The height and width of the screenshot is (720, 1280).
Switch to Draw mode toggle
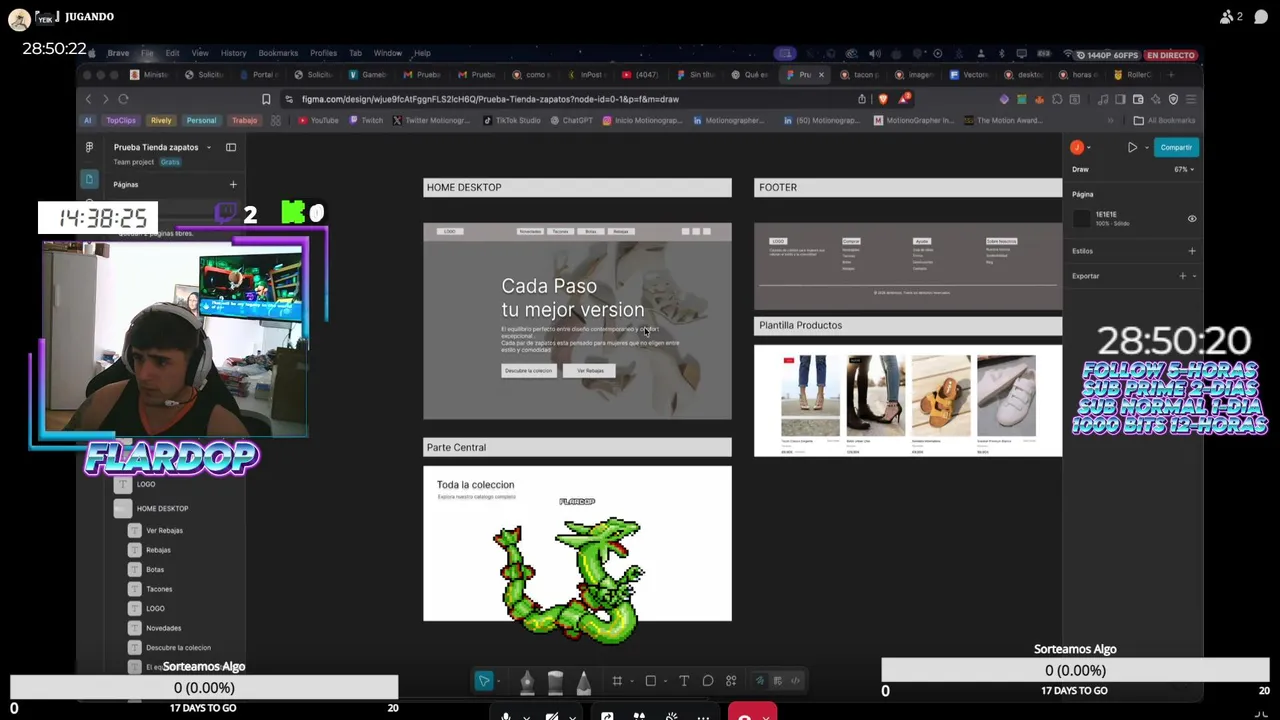(760, 681)
